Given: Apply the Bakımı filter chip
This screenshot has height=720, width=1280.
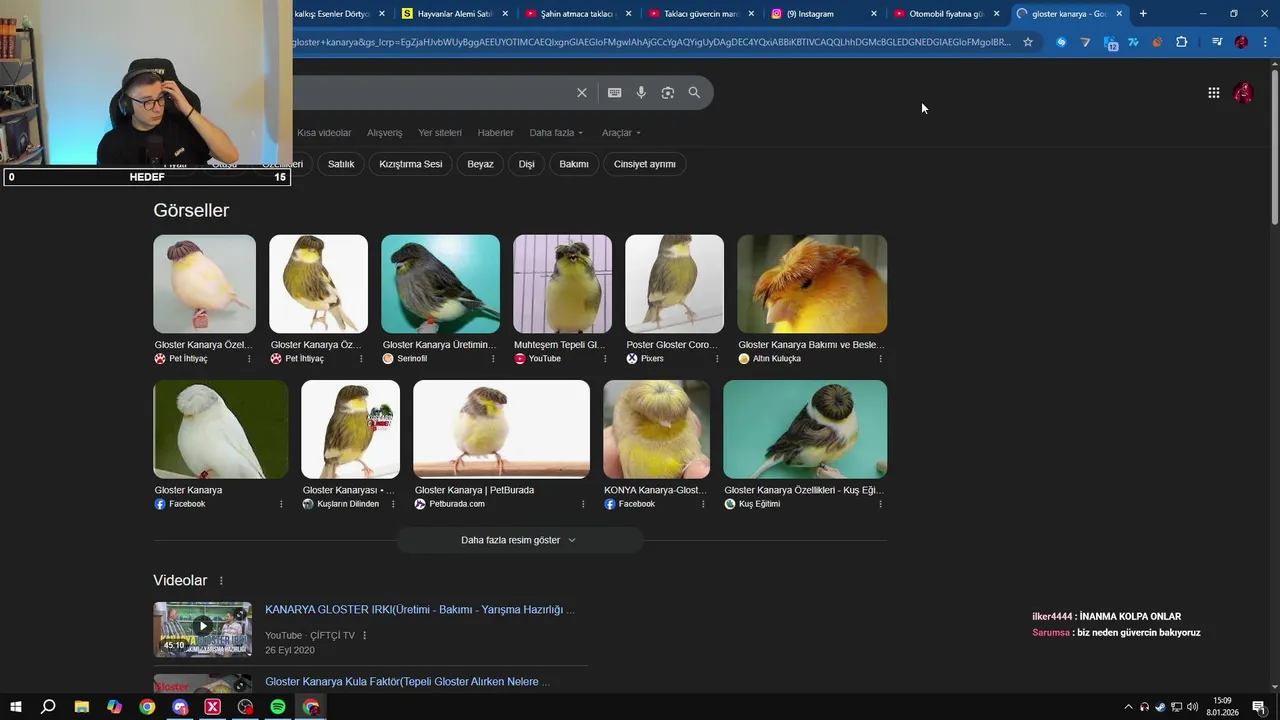Looking at the screenshot, I should coord(574,164).
